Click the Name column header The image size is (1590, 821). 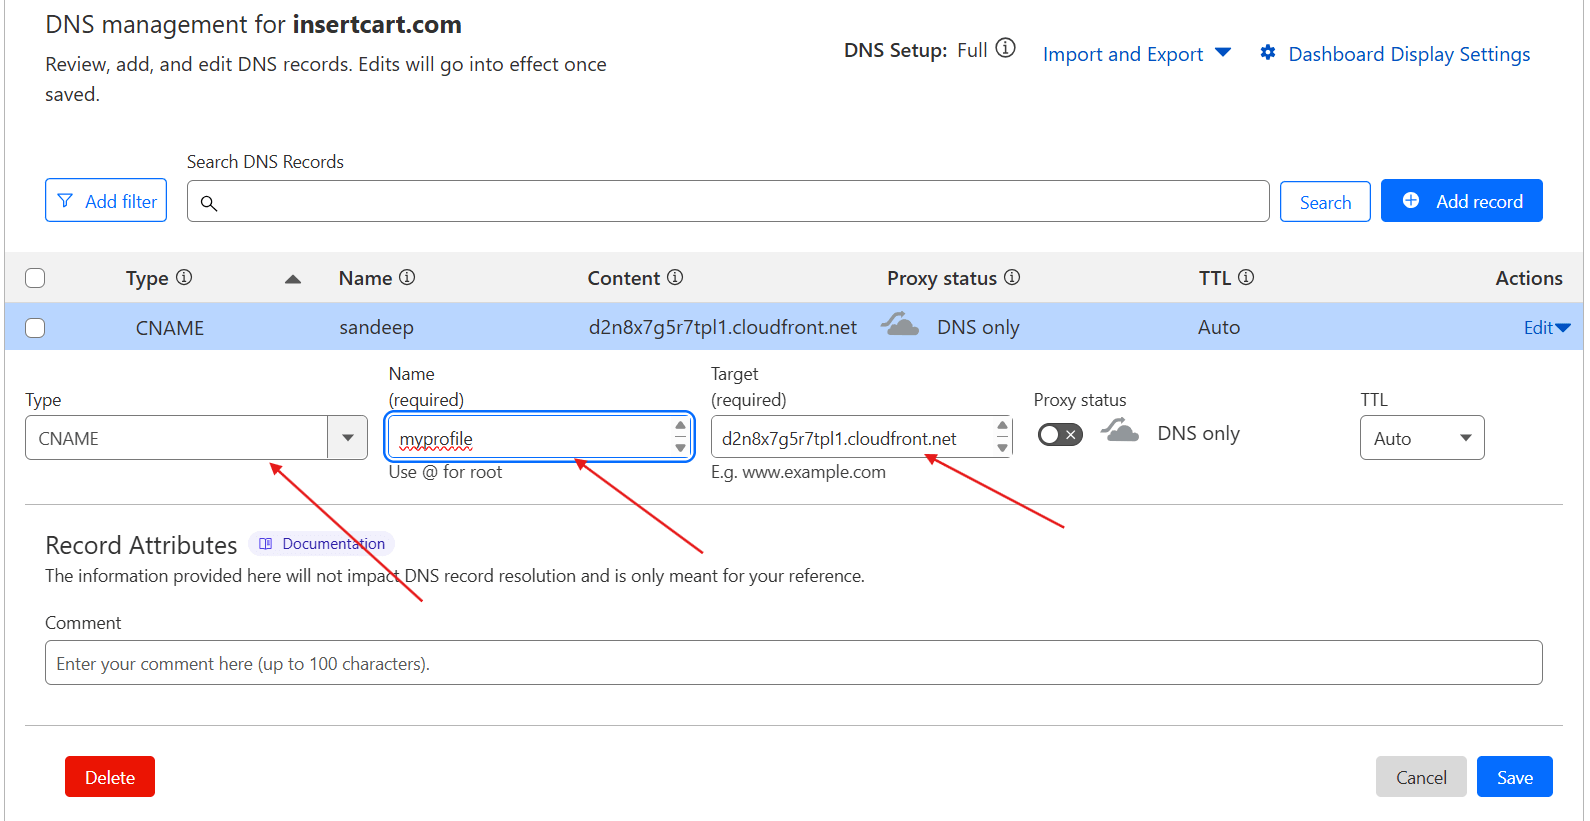[x=365, y=278]
